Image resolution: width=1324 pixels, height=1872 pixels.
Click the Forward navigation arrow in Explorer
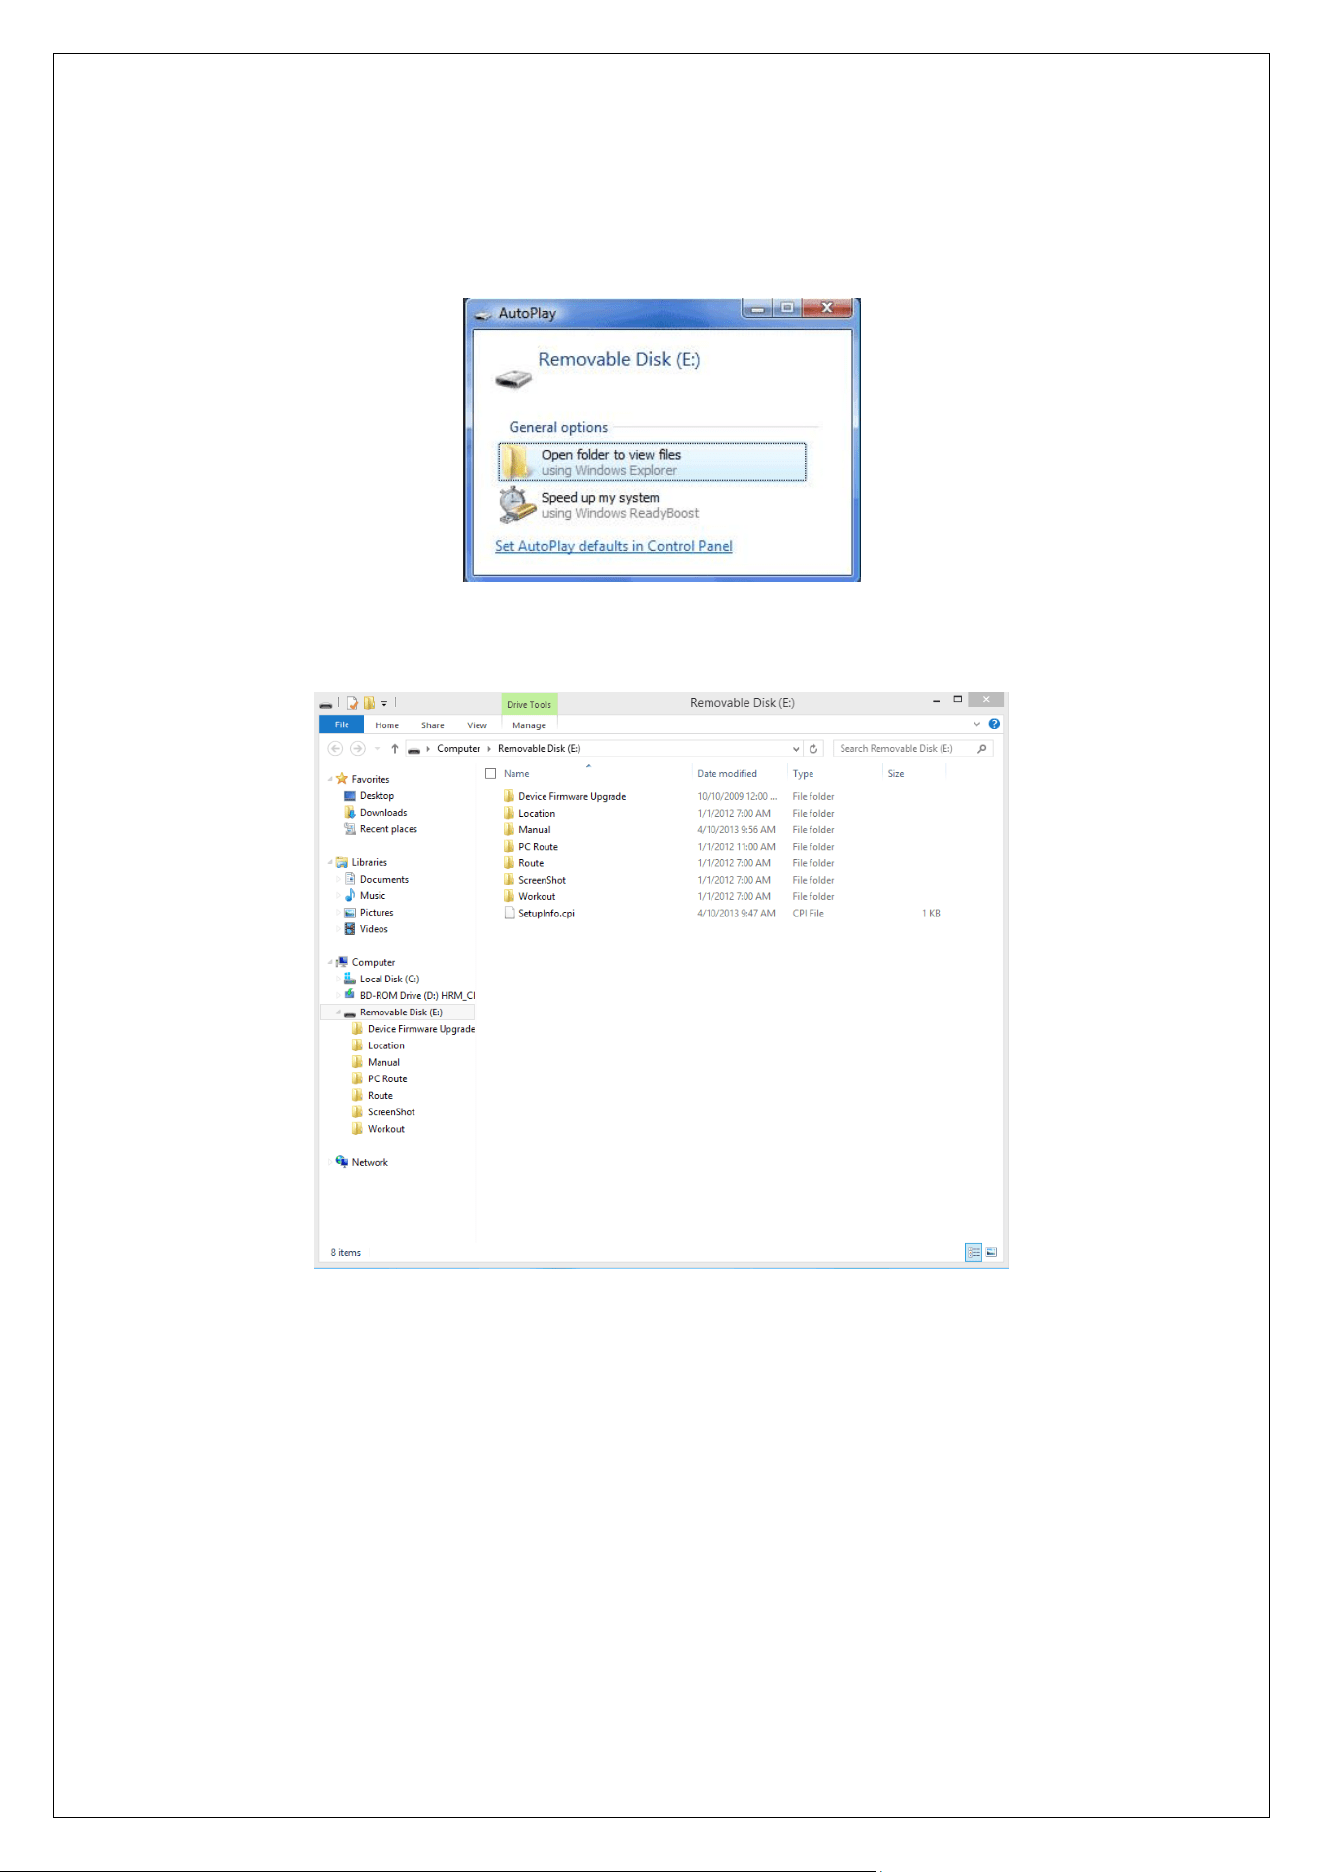click(x=357, y=748)
